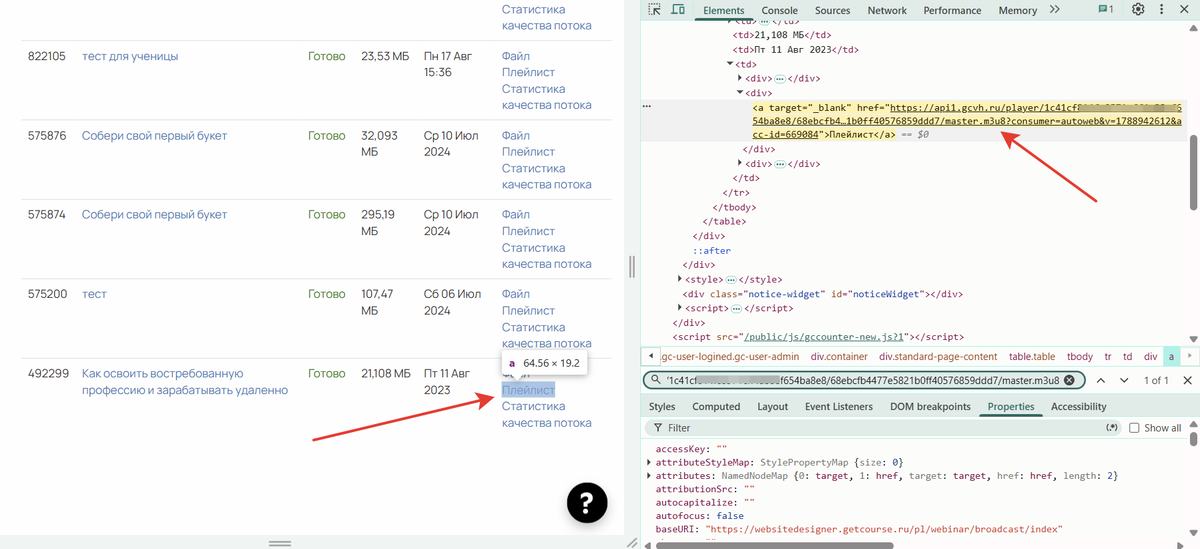Click the round question-mark help button
1200x549 pixels.
(587, 503)
